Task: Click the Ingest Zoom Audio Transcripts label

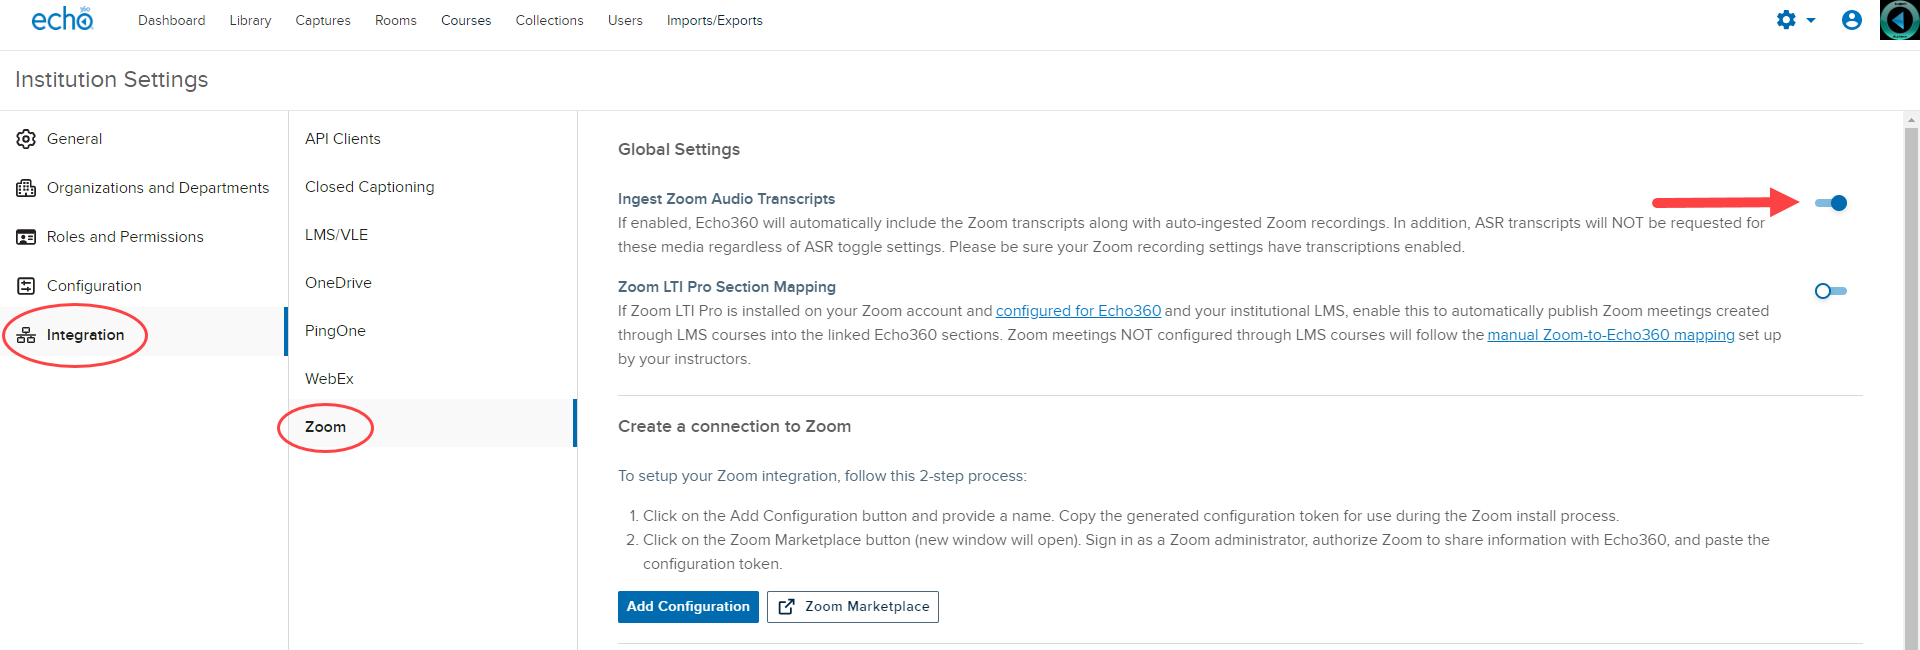Action: tap(726, 199)
